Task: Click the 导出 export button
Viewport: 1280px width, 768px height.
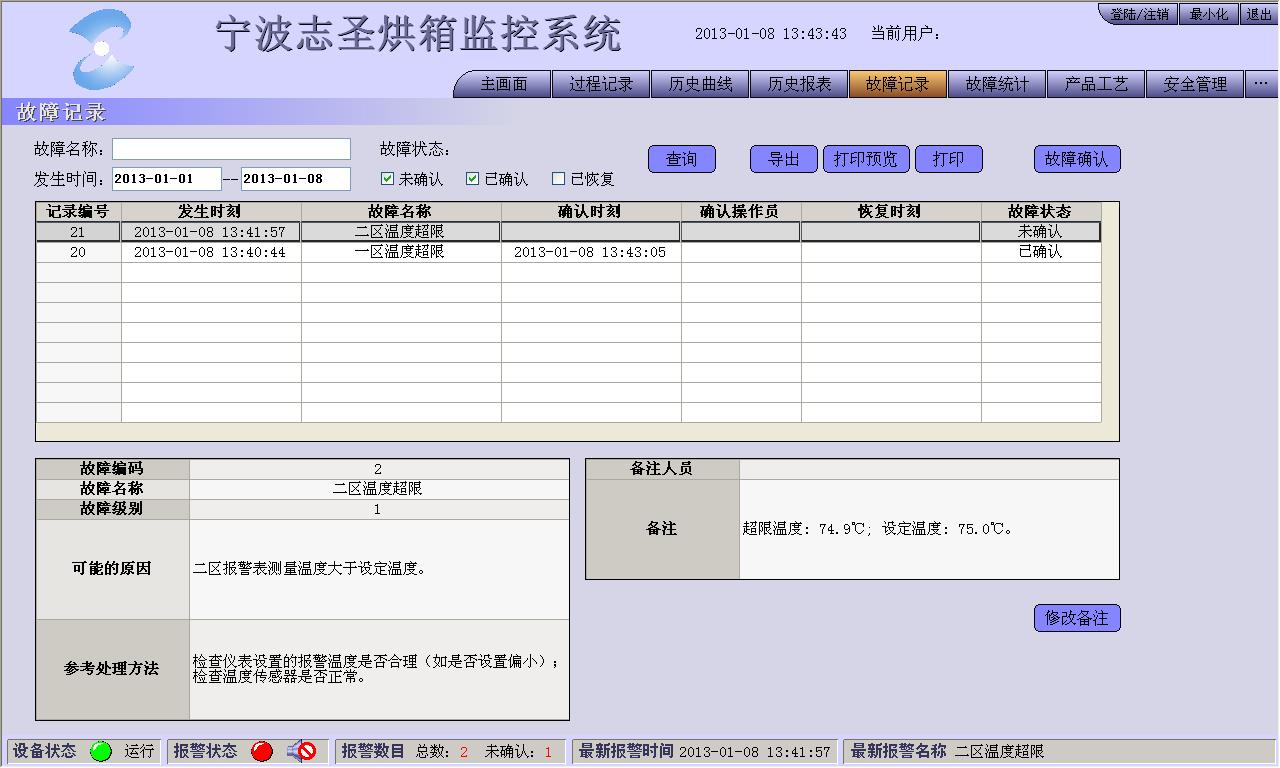Action: [x=784, y=159]
